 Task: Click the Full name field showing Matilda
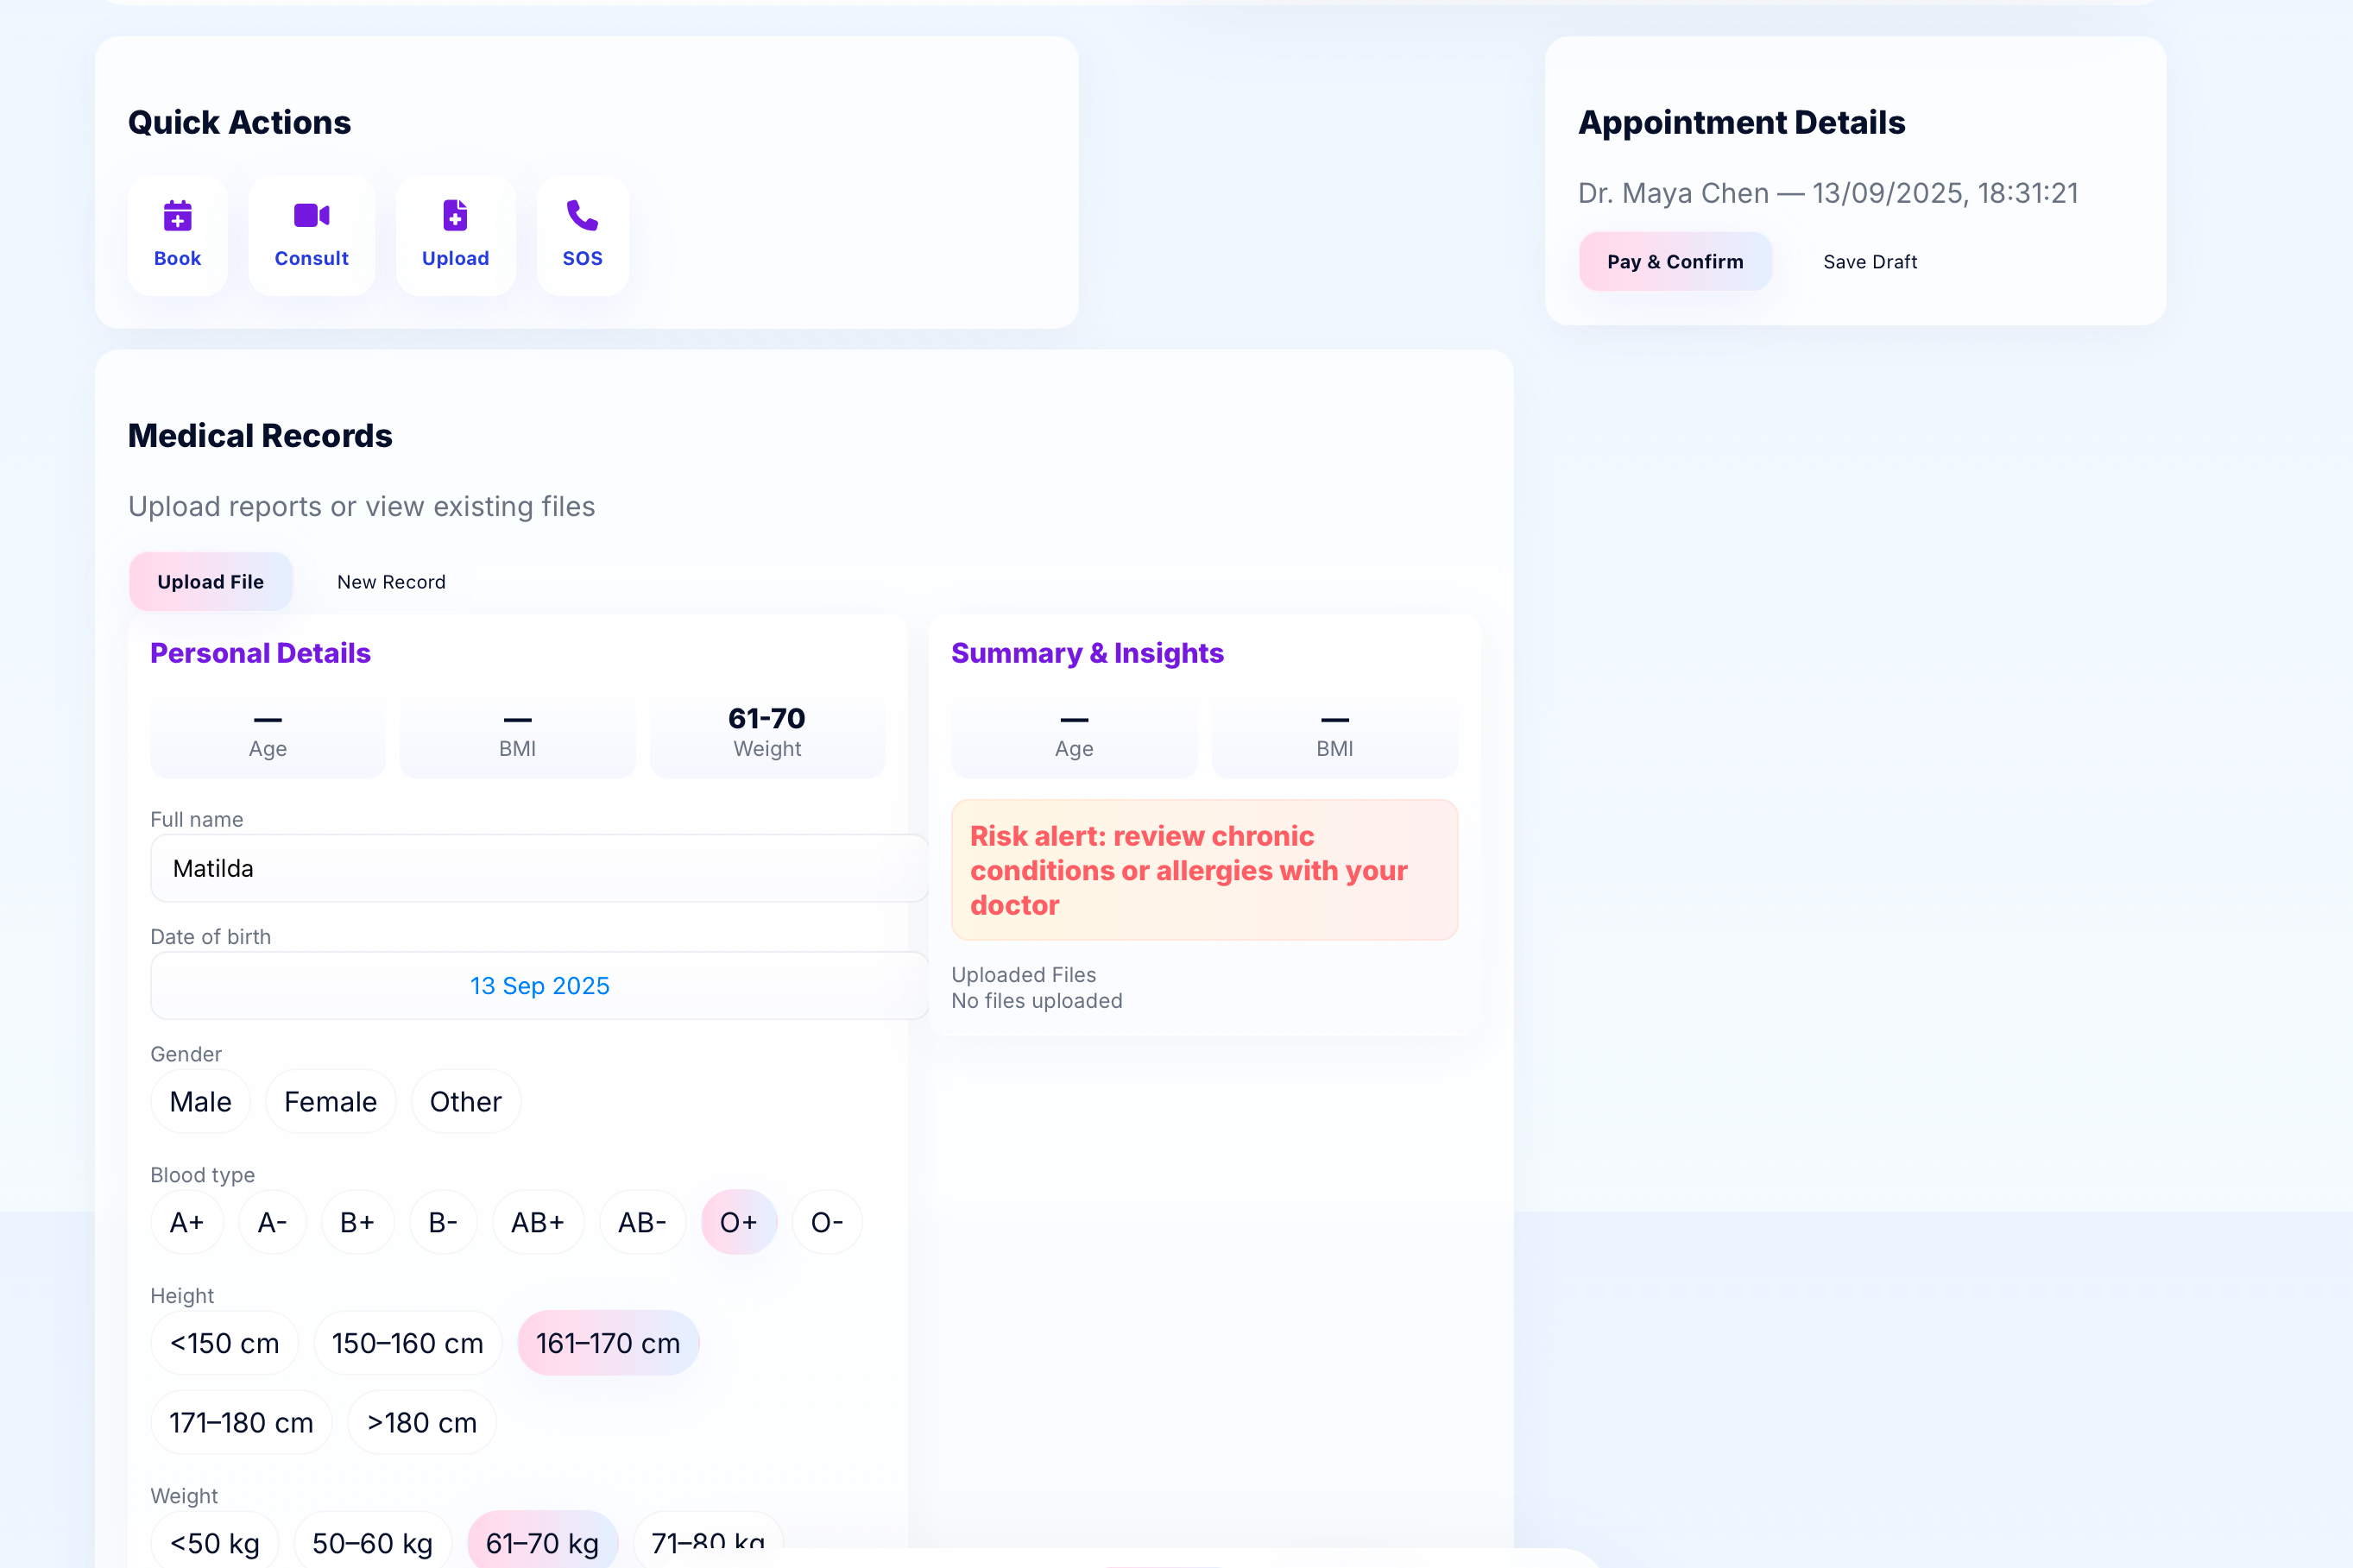click(x=539, y=868)
